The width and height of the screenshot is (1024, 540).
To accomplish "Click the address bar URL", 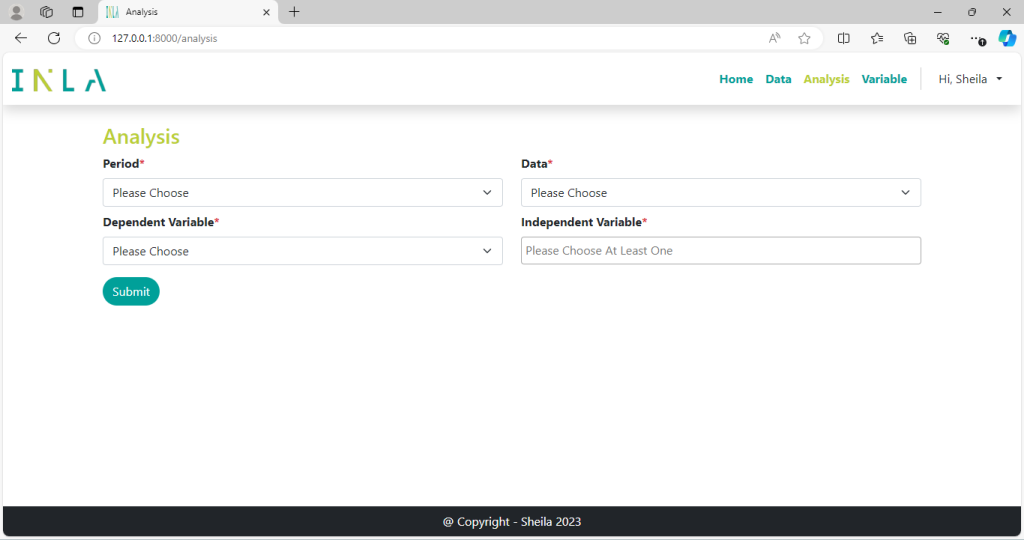I will (x=165, y=39).
